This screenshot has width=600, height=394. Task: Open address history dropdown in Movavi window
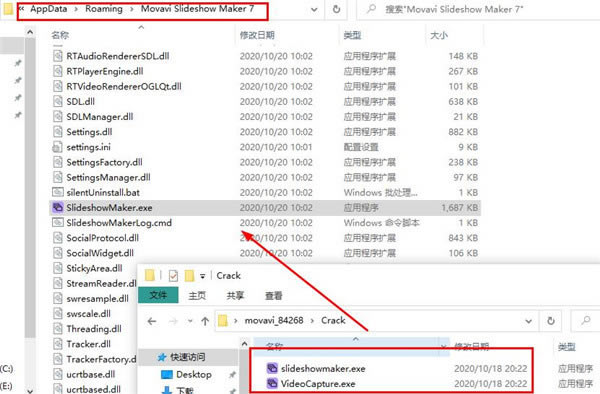click(314, 10)
